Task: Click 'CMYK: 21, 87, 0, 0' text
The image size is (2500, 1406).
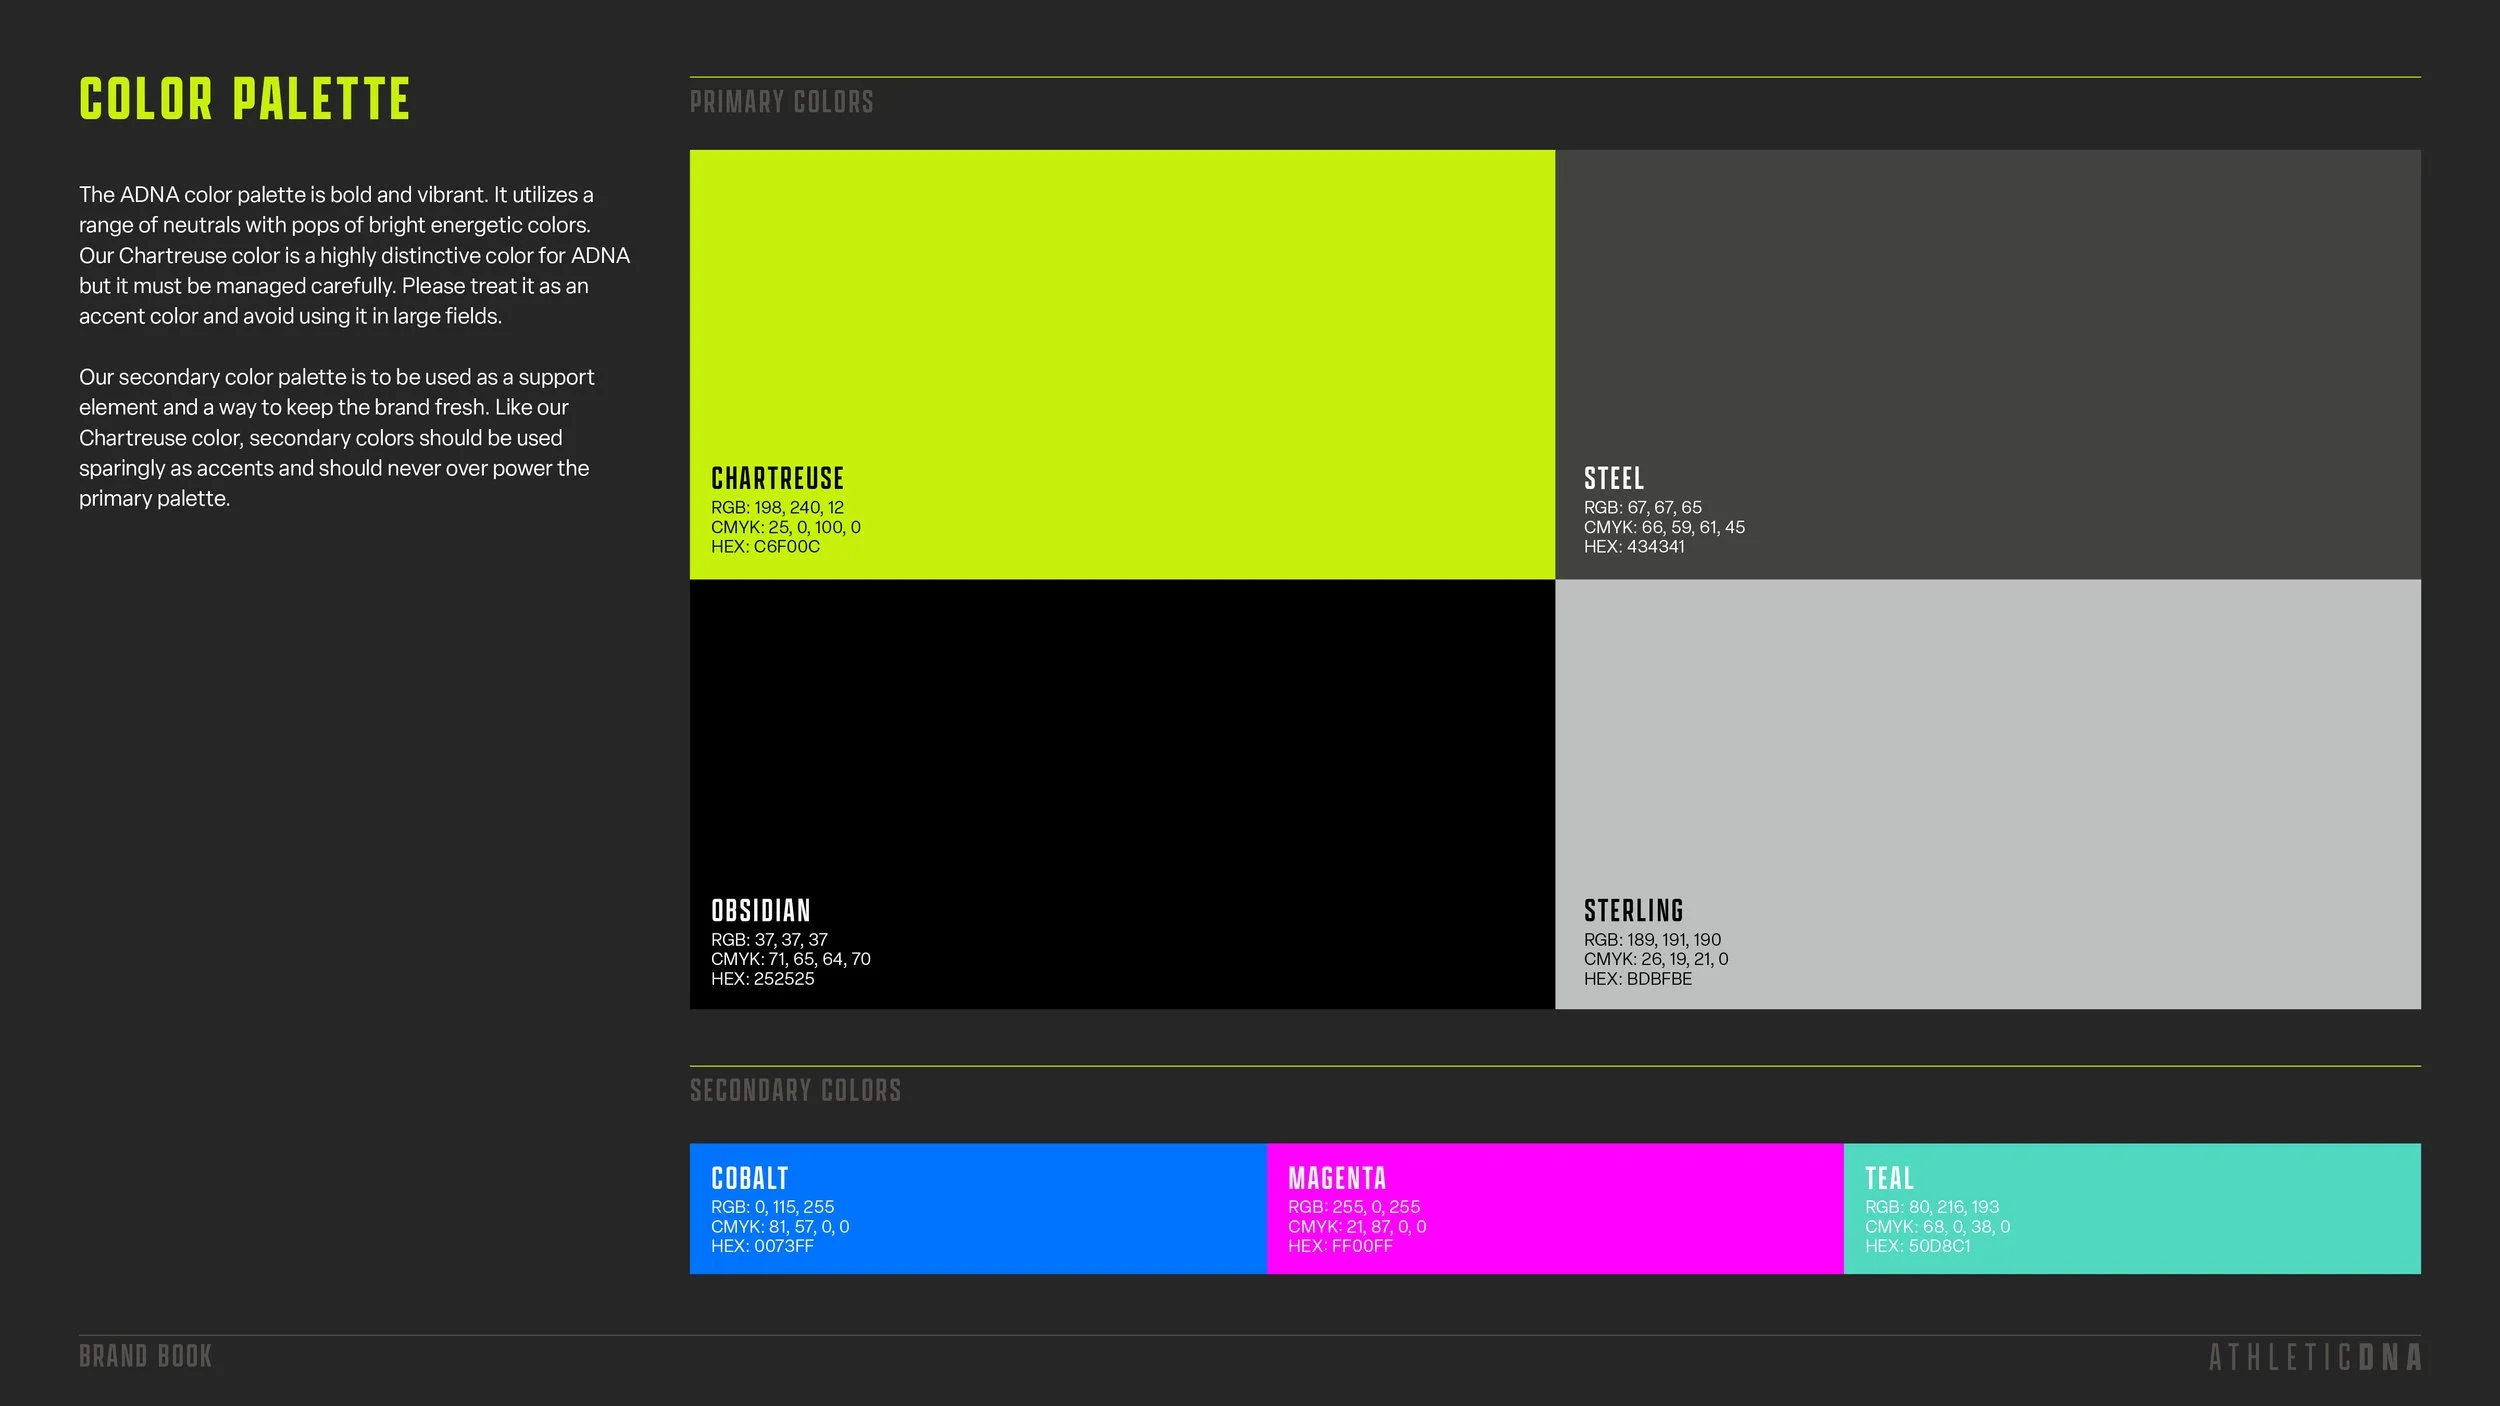Action: click(1357, 1227)
